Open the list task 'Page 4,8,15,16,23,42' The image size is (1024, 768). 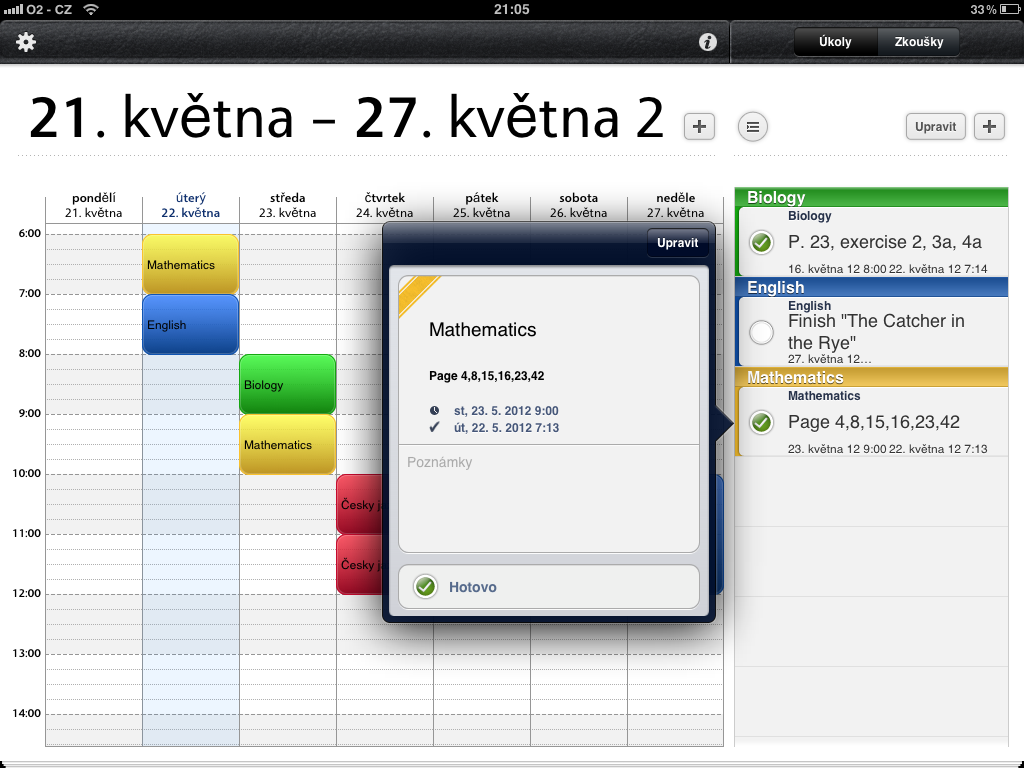[874, 422]
